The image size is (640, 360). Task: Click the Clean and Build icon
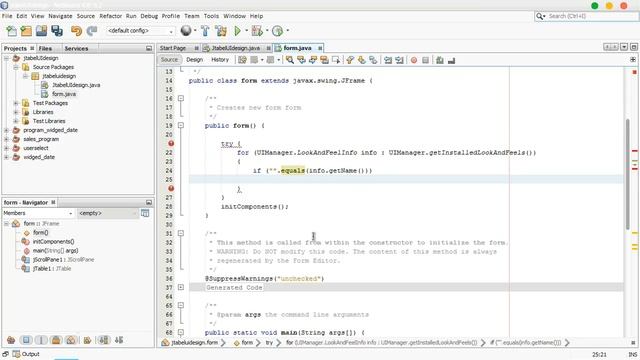point(221,31)
